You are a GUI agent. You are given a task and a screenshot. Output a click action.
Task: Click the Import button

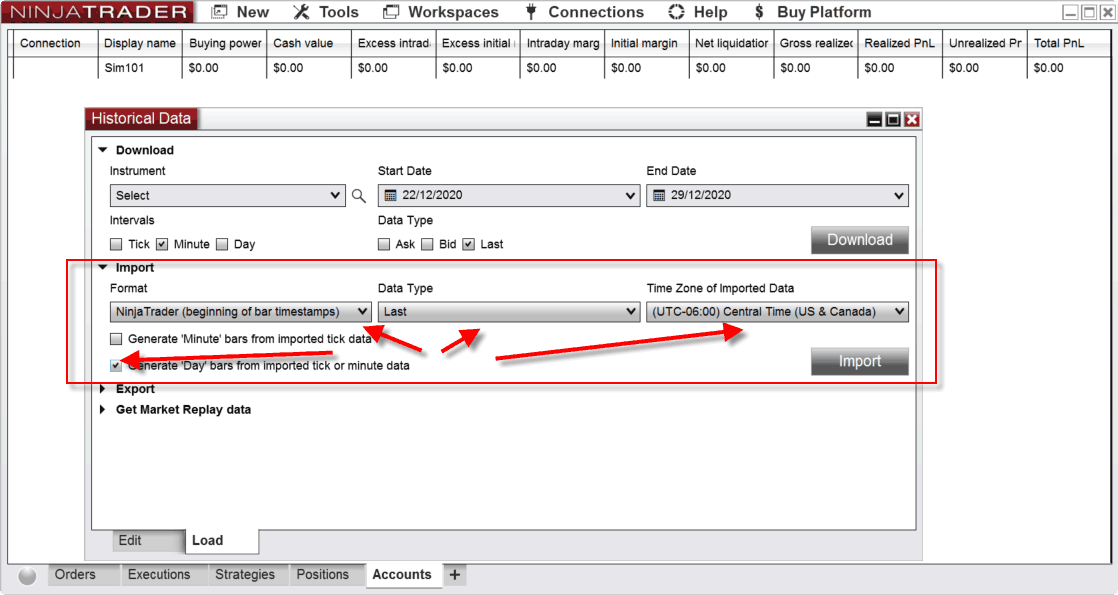[x=859, y=362]
